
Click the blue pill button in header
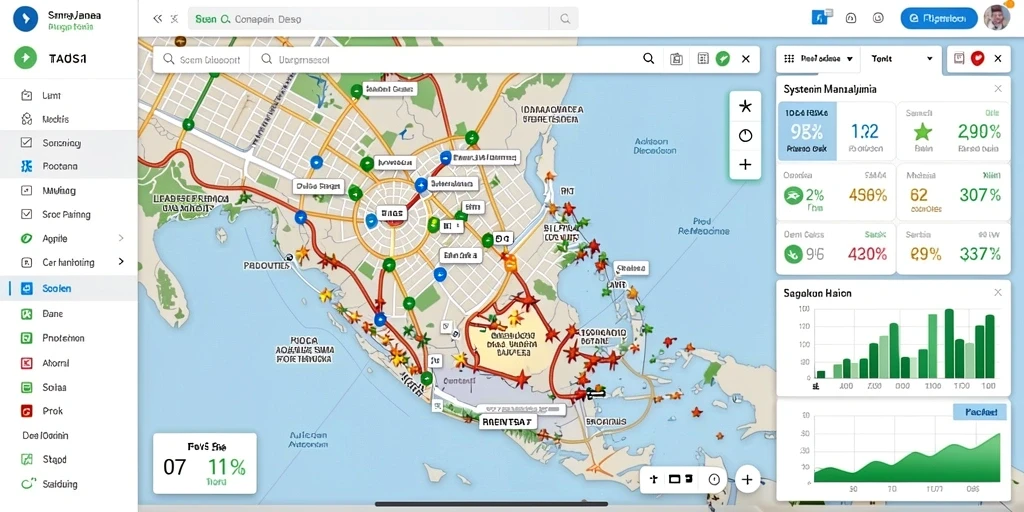coord(938,19)
